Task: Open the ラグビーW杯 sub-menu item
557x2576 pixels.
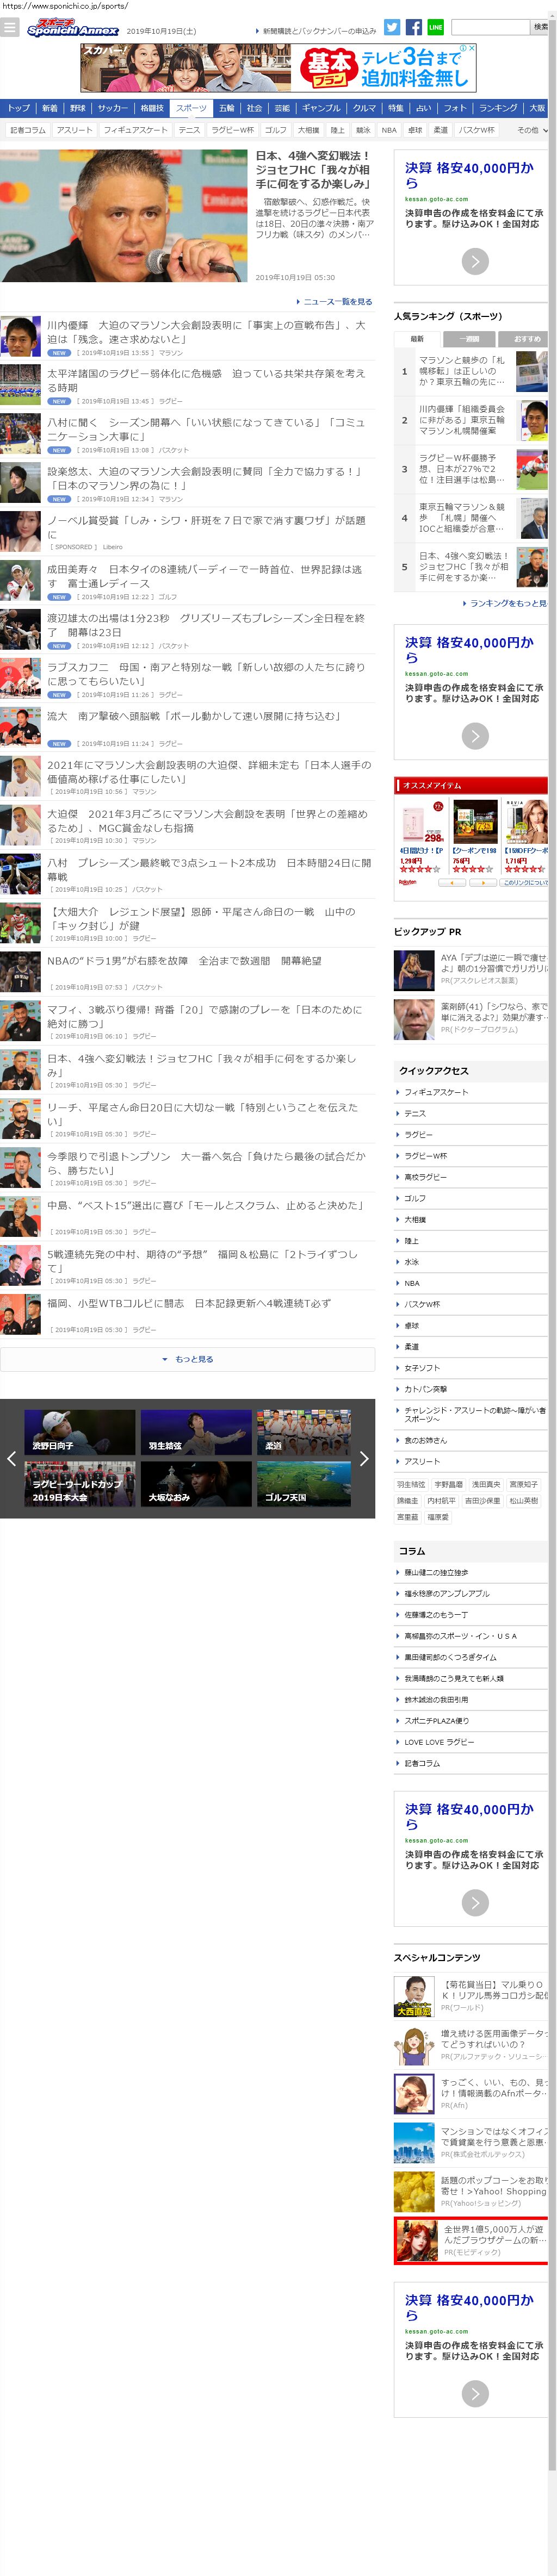Action: click(232, 130)
